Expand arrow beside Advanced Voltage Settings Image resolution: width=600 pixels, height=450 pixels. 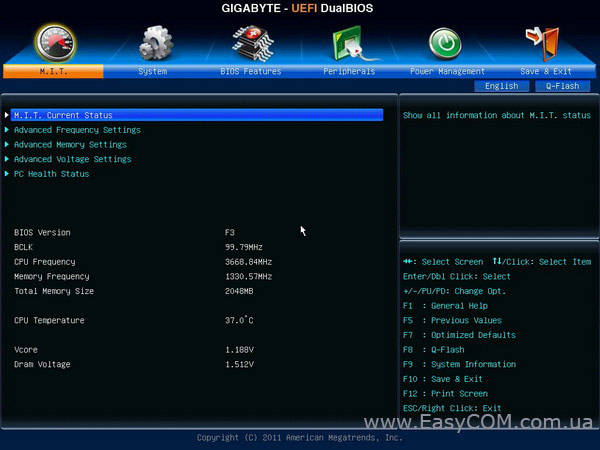7,159
